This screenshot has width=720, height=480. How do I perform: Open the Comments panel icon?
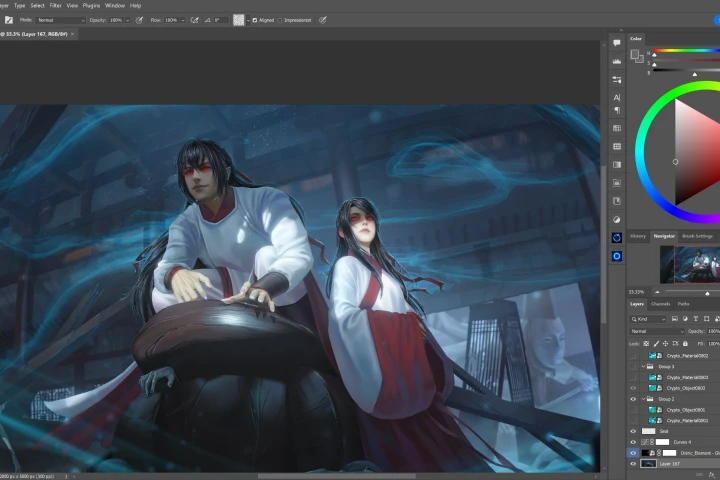point(617,43)
